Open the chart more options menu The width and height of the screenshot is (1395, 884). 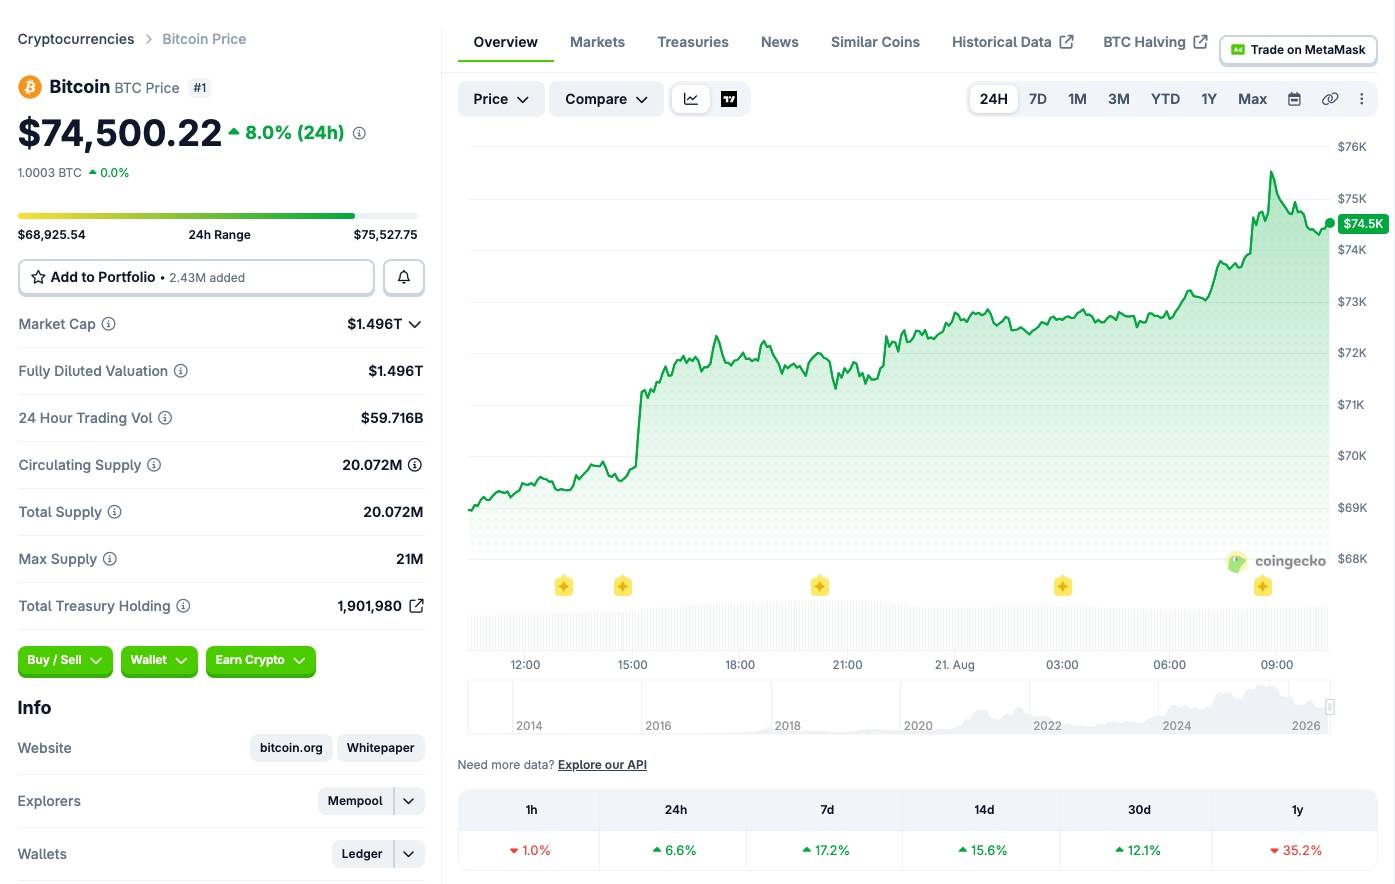tap(1361, 99)
